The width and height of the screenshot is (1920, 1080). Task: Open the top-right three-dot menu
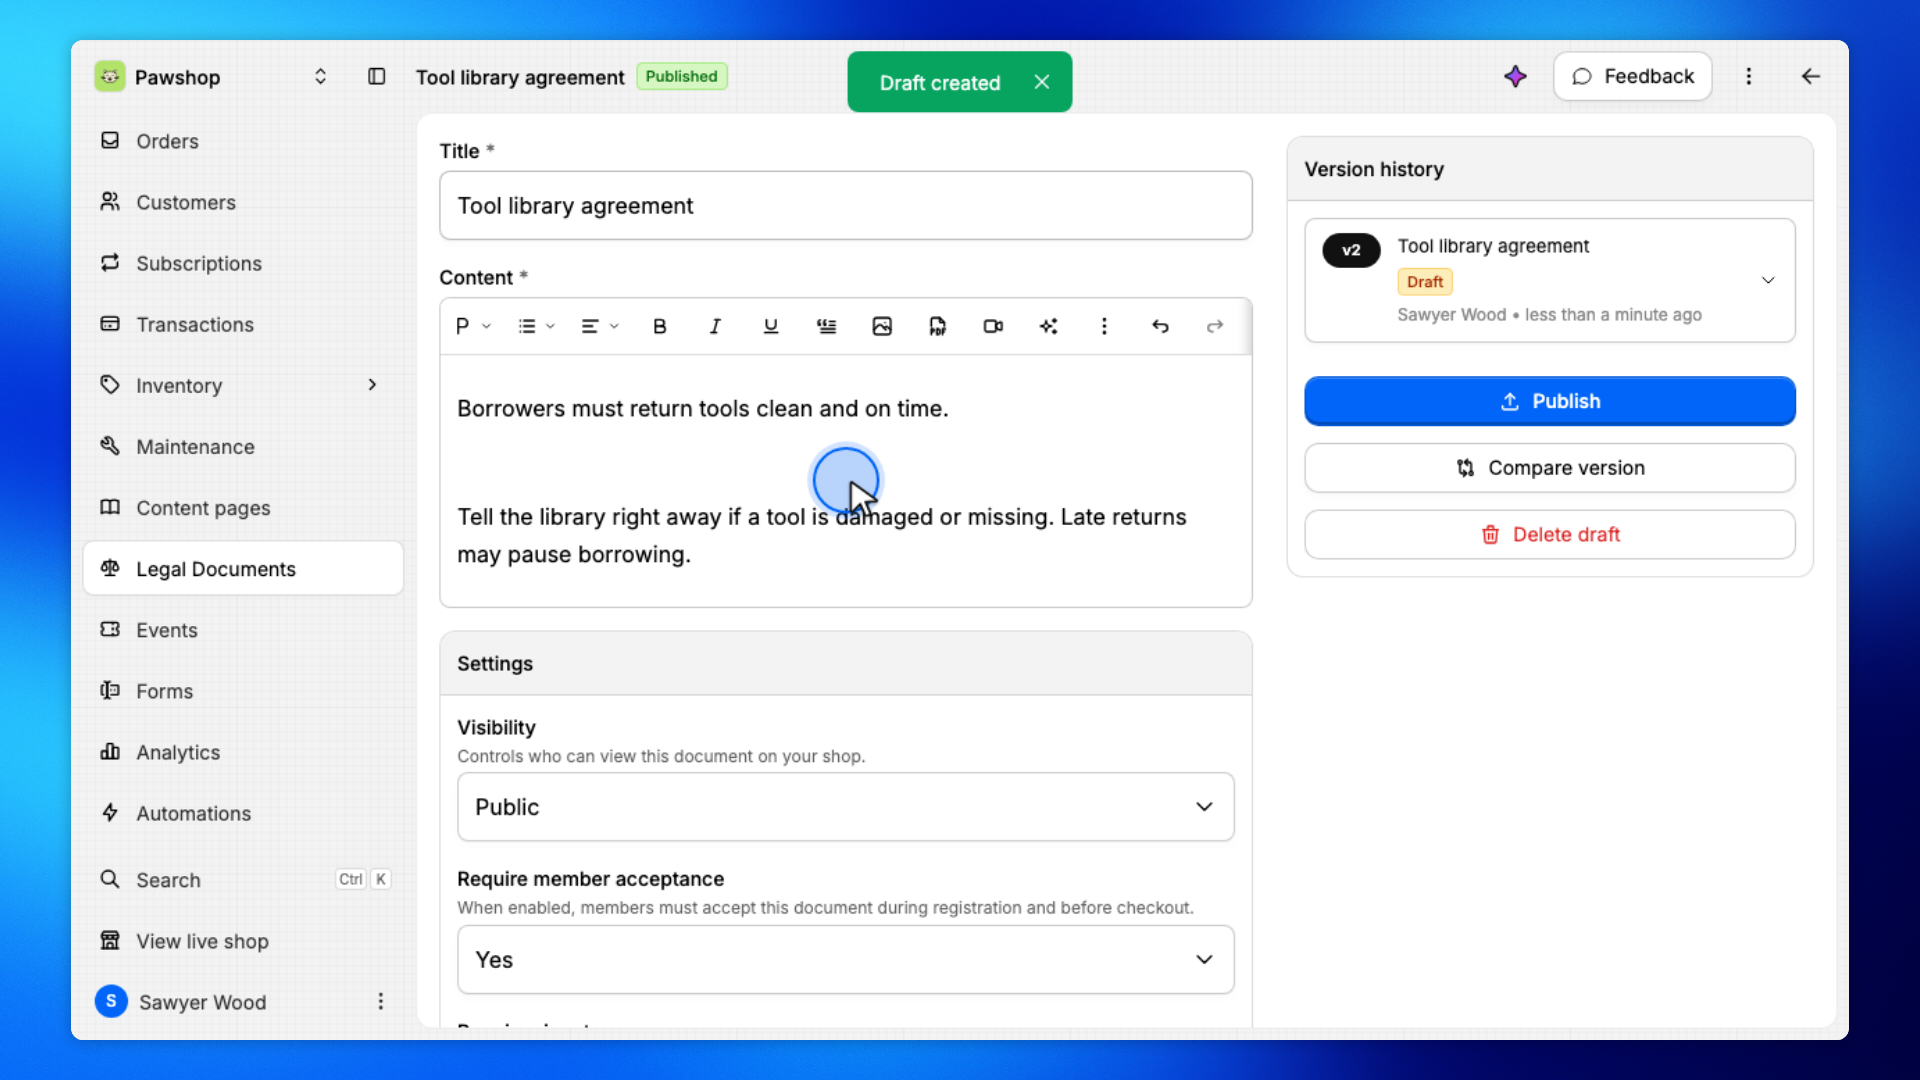(1749, 77)
